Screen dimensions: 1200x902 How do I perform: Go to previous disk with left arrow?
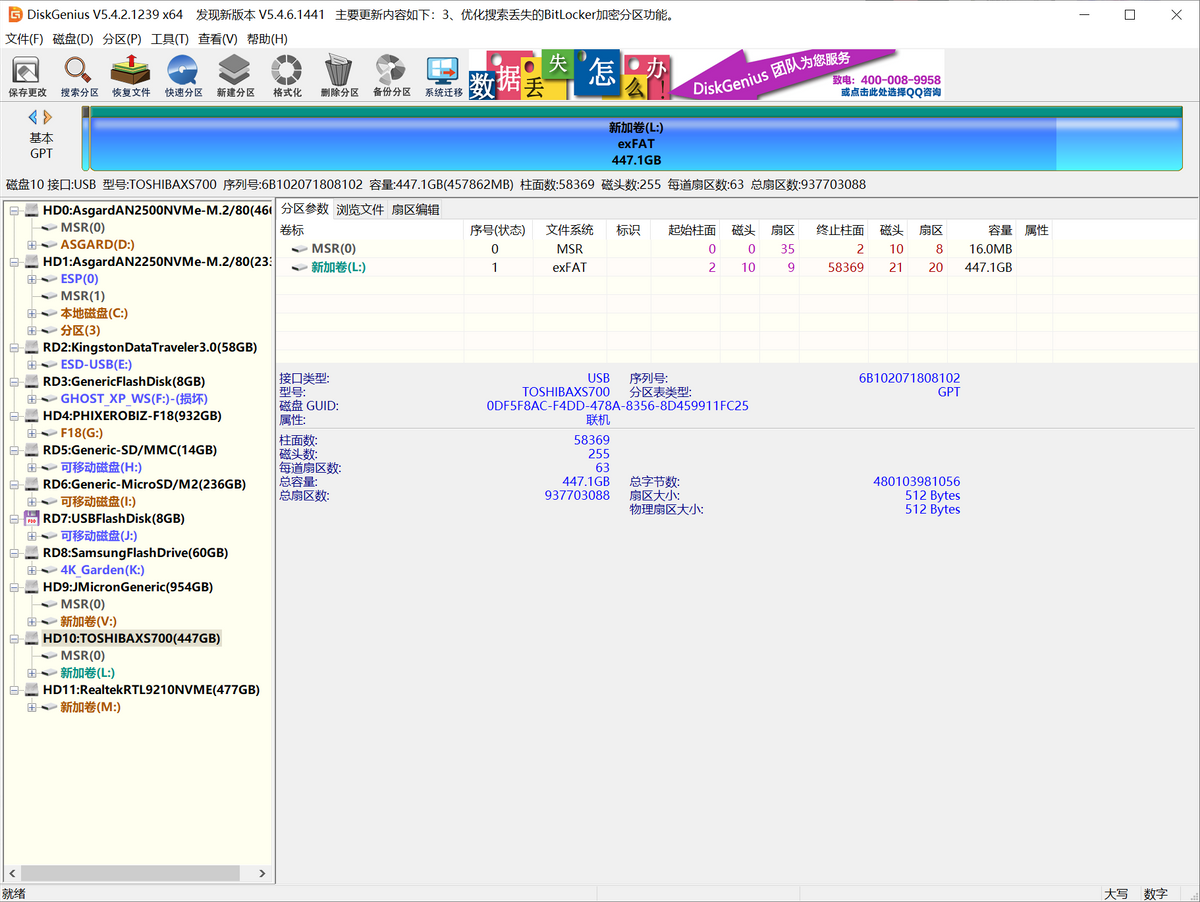[x=33, y=117]
